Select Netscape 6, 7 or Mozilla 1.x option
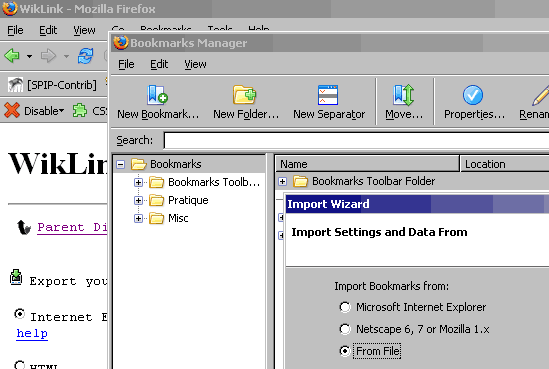 [x=345, y=329]
